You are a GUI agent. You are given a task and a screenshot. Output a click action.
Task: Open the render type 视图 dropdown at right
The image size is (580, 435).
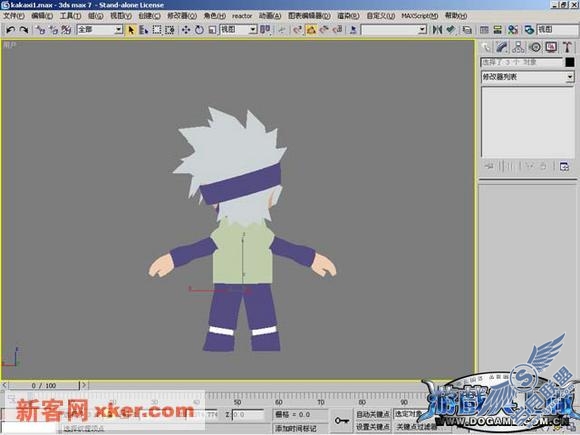[557, 30]
